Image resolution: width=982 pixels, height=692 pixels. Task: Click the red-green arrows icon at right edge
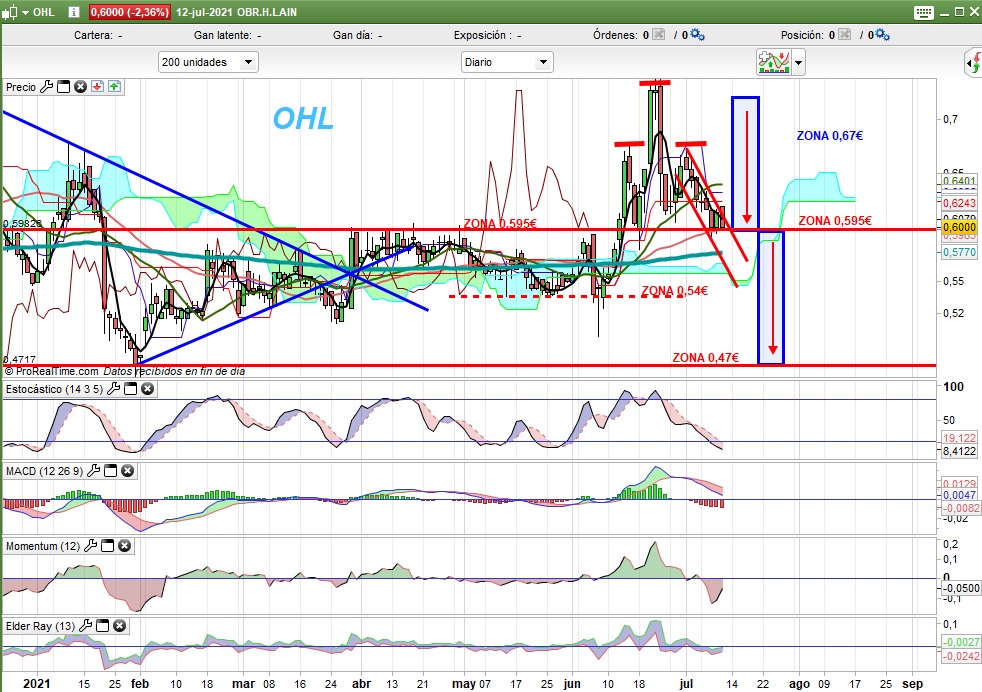point(973,63)
